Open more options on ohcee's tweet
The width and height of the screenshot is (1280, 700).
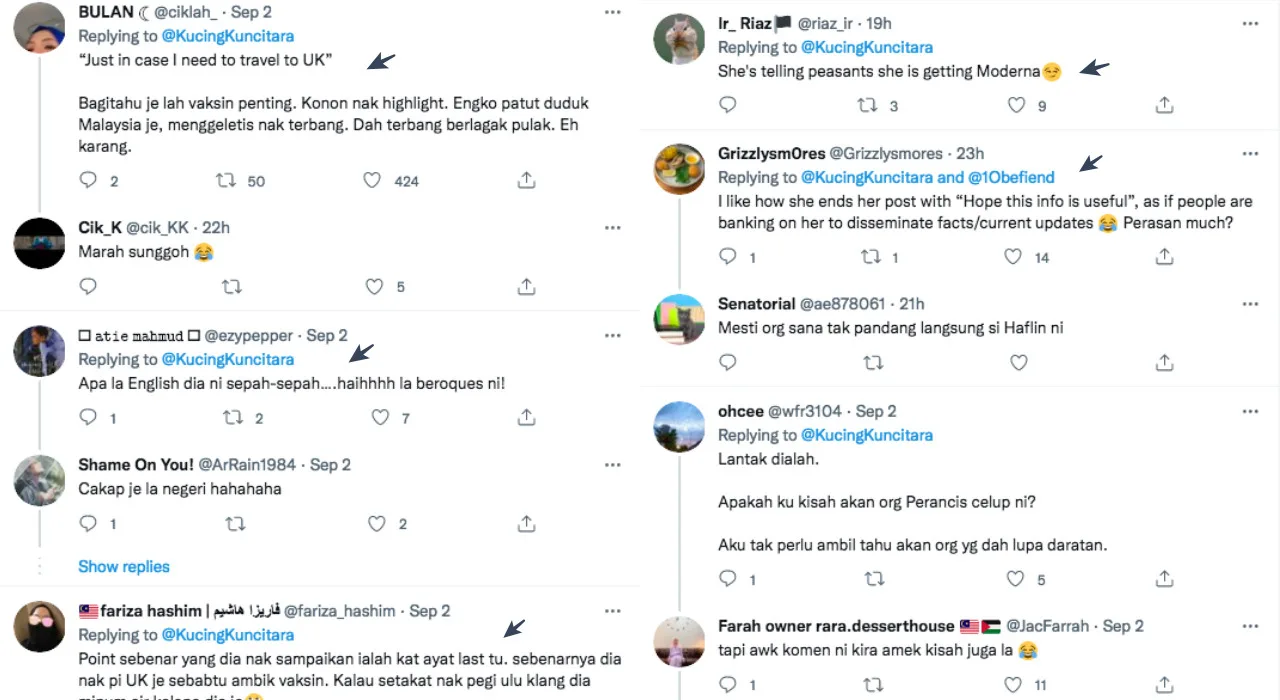click(1250, 411)
